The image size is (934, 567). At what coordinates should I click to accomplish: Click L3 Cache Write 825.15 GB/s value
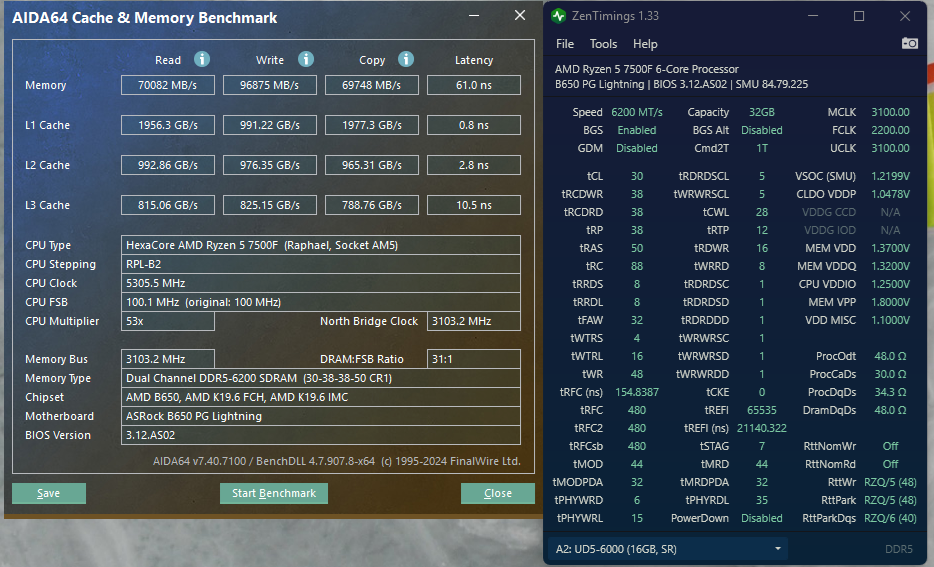(x=270, y=205)
